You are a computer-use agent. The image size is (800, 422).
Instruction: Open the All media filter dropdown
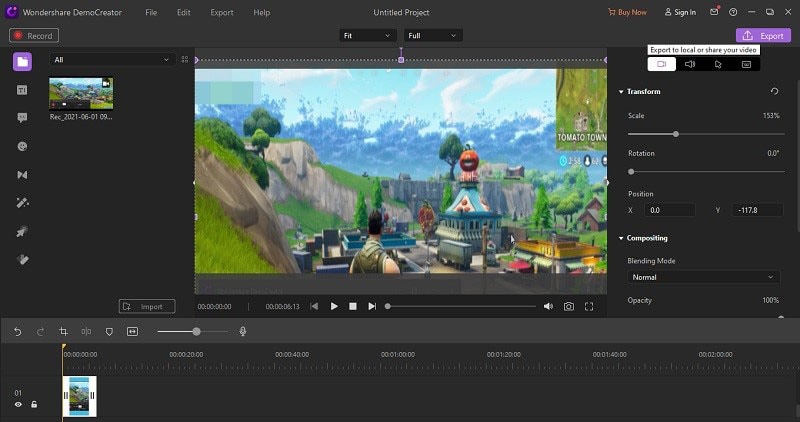[x=112, y=60]
